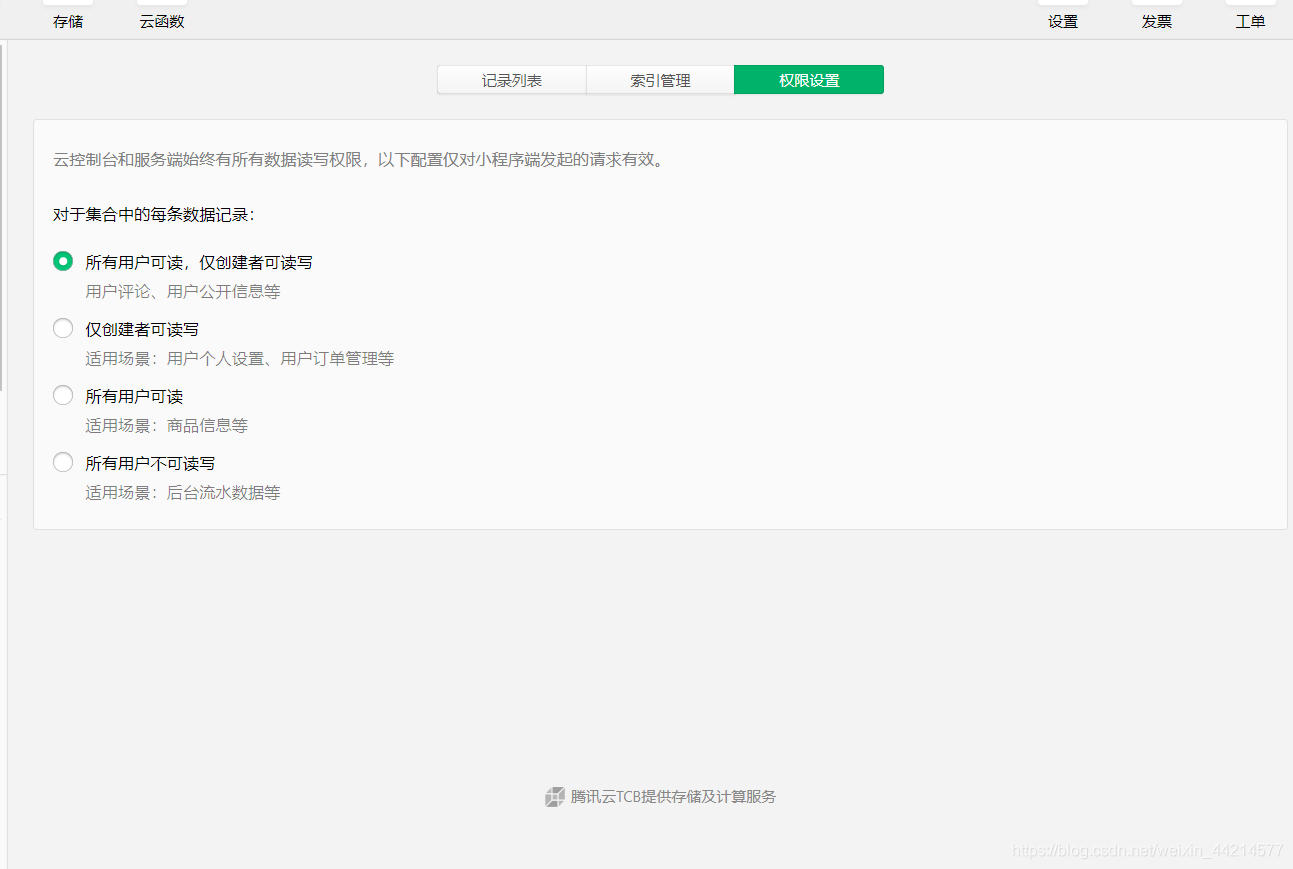
Task: Click the 腾讯云TCB提供存储及计算服务 footer text
Action: click(x=672, y=797)
